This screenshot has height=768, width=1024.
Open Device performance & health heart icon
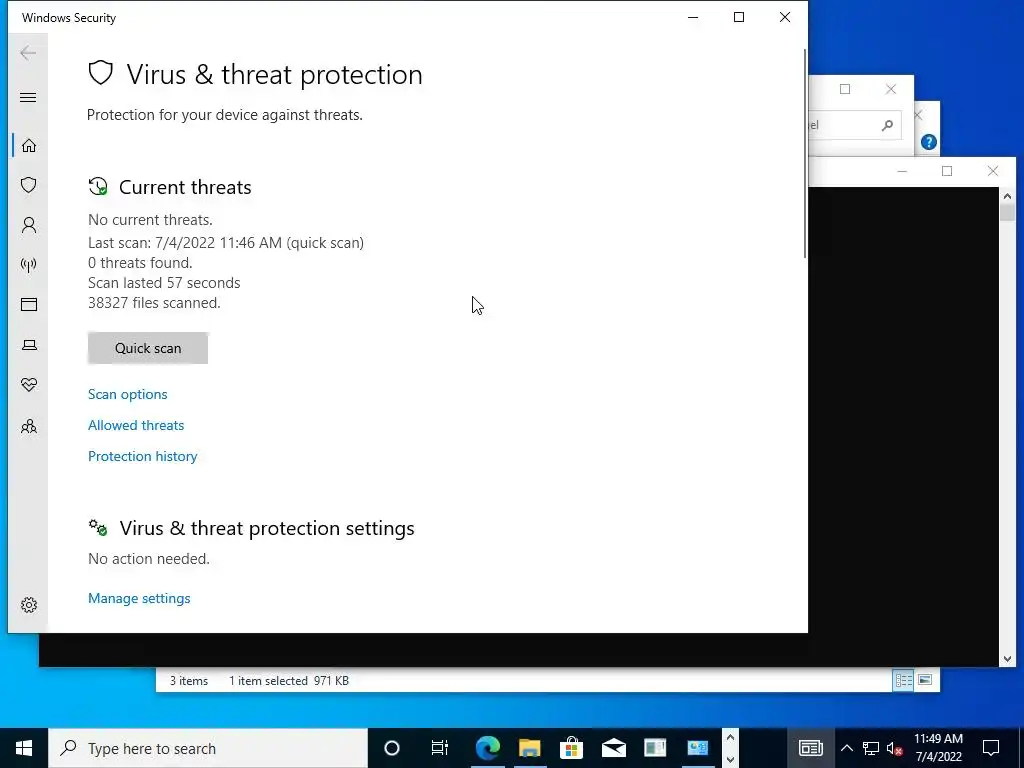pyautogui.click(x=29, y=385)
